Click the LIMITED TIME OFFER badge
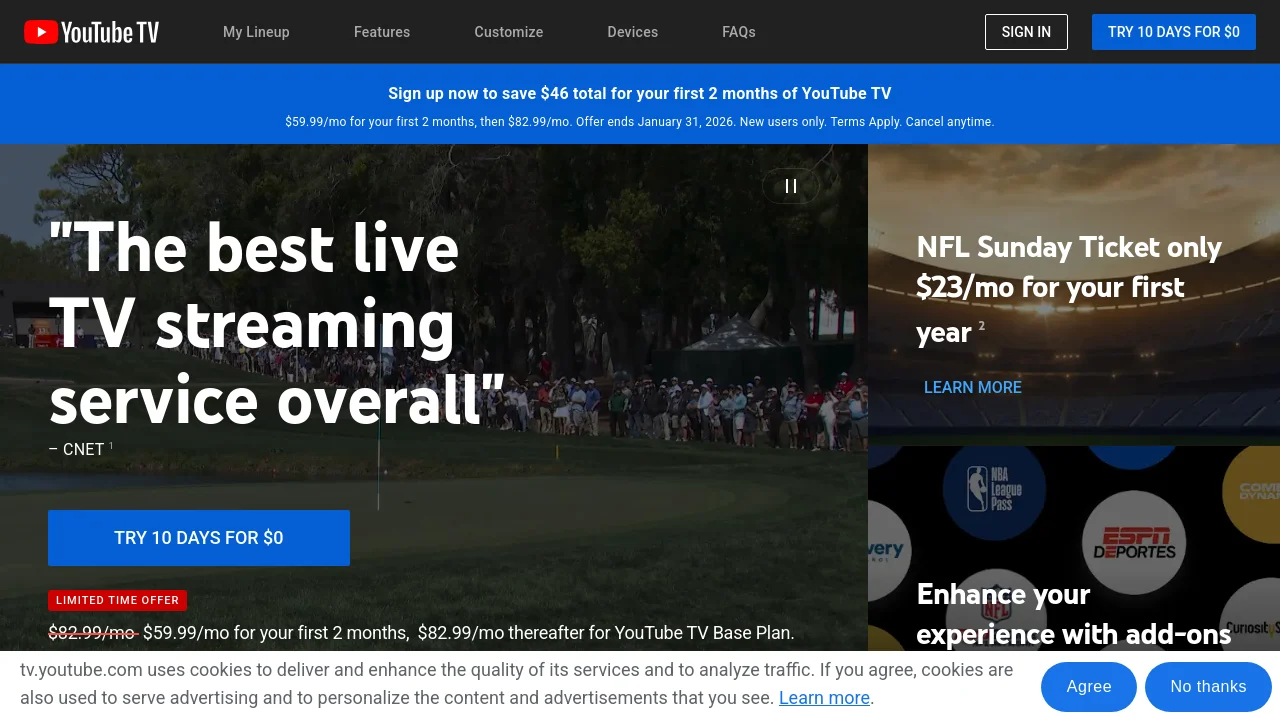Image resolution: width=1280 pixels, height=720 pixels. coord(117,600)
